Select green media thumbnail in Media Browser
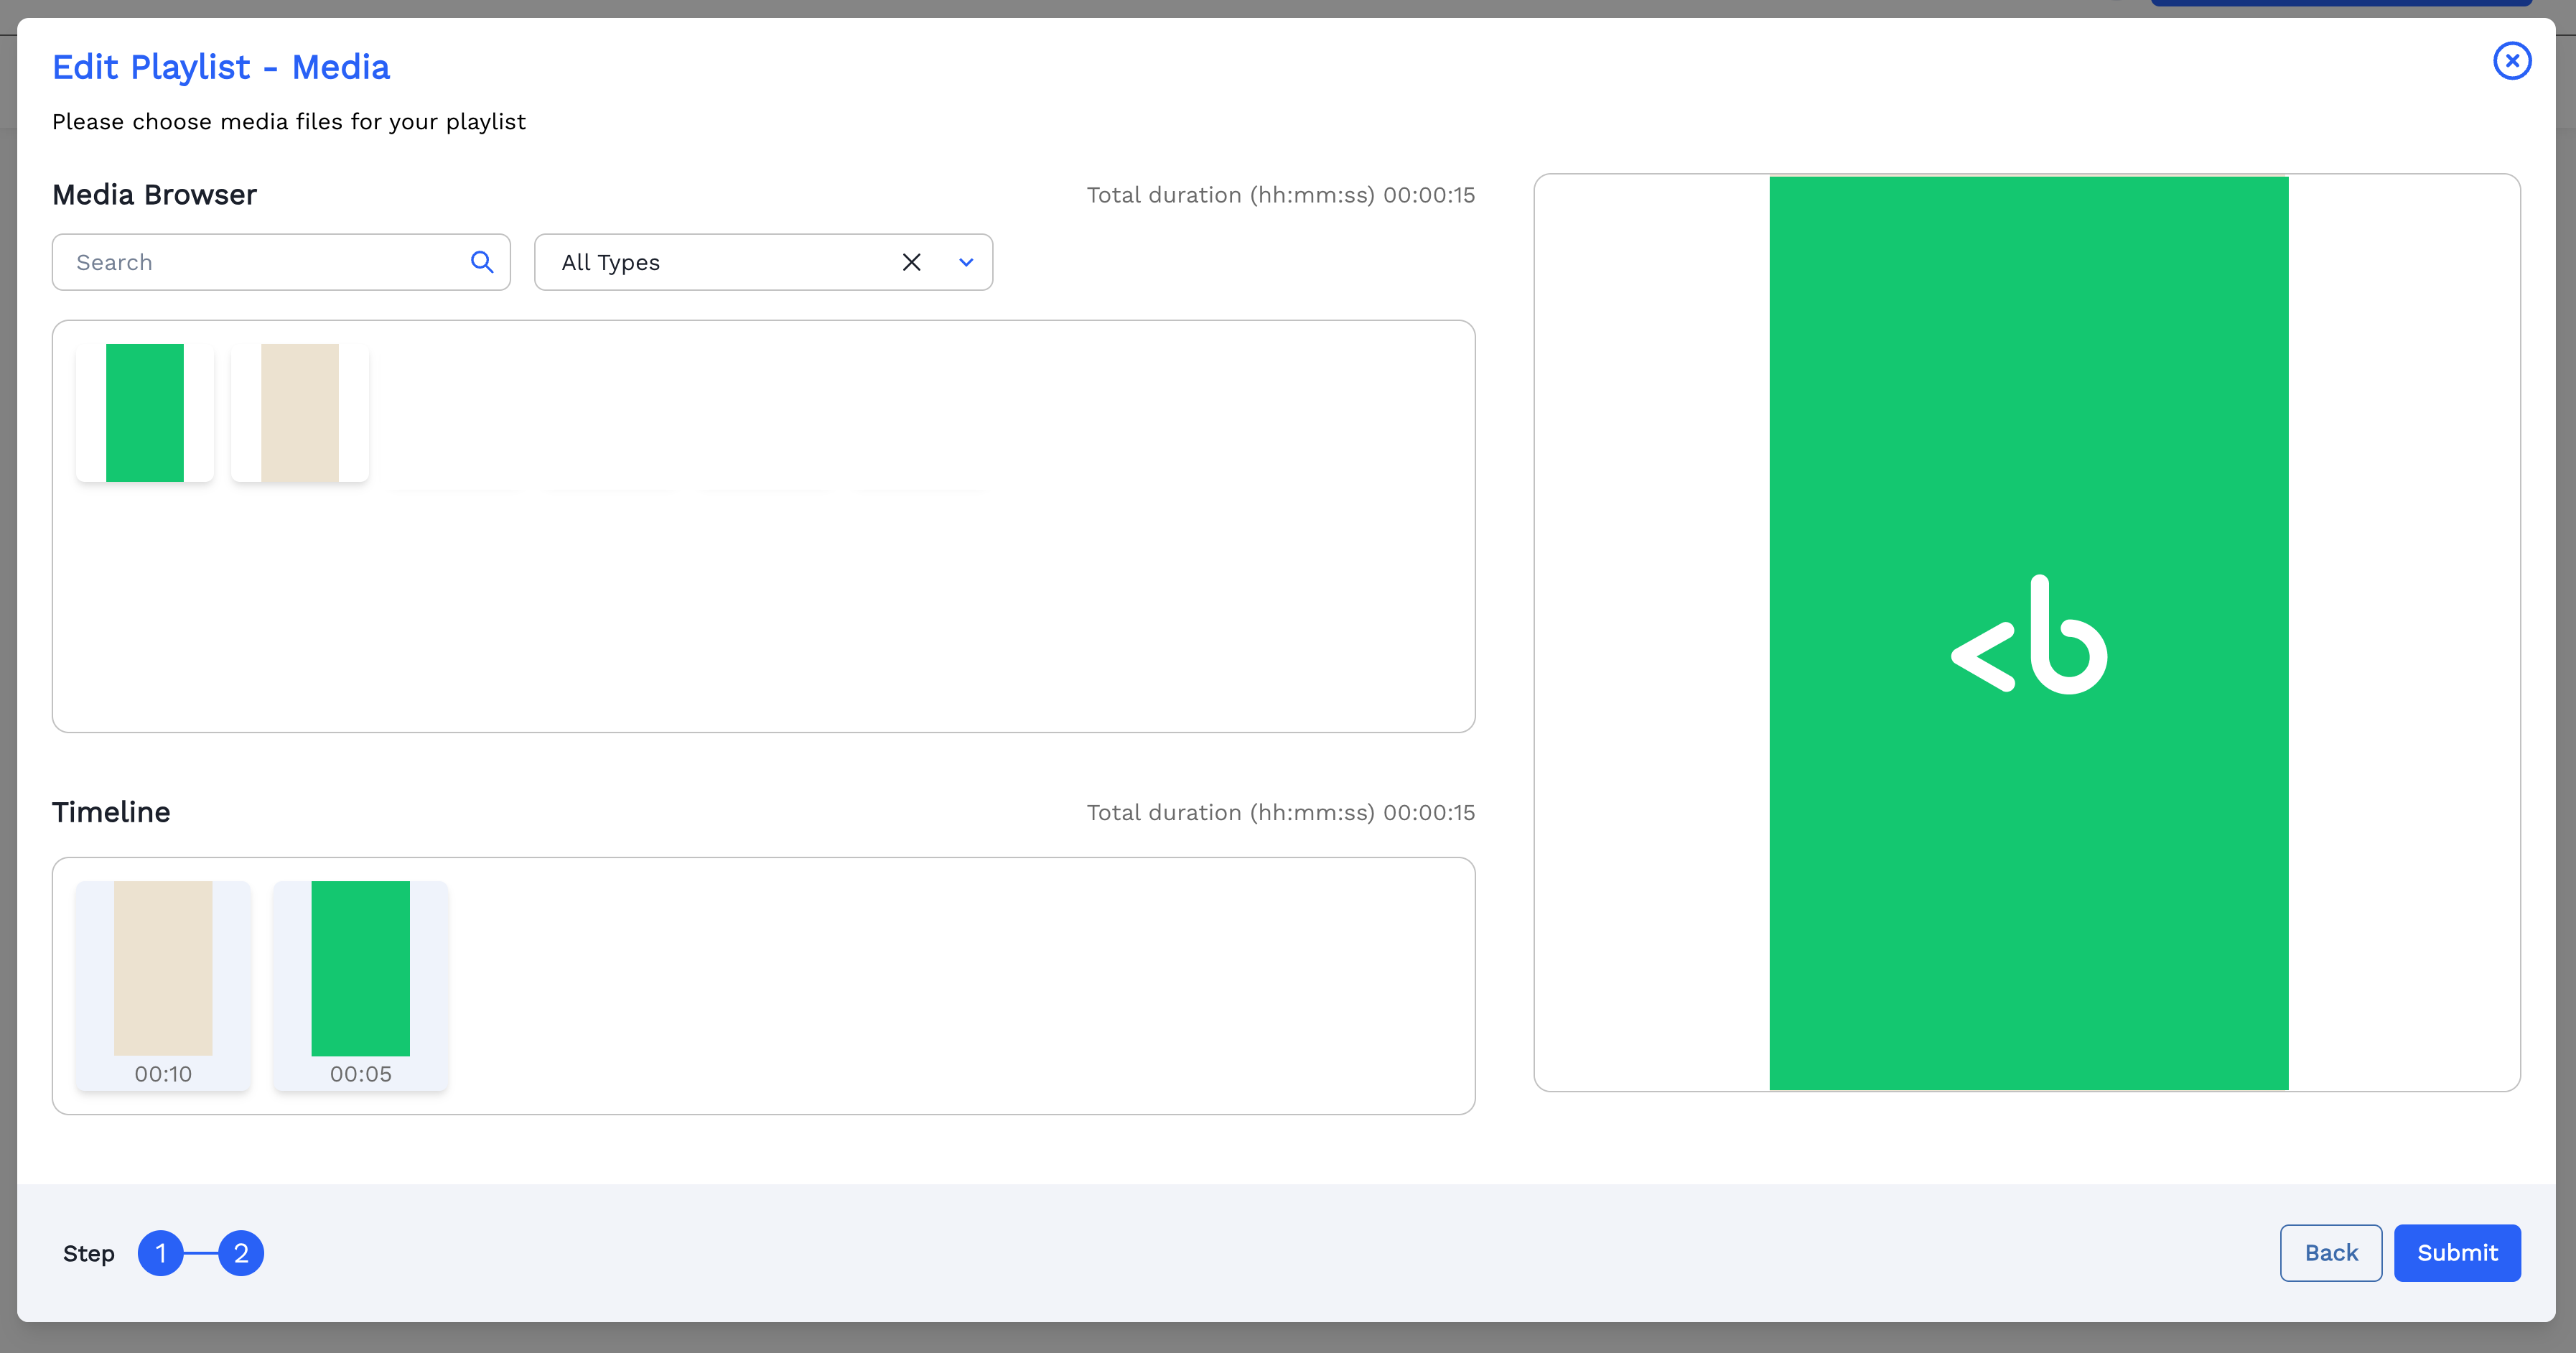 tap(145, 413)
